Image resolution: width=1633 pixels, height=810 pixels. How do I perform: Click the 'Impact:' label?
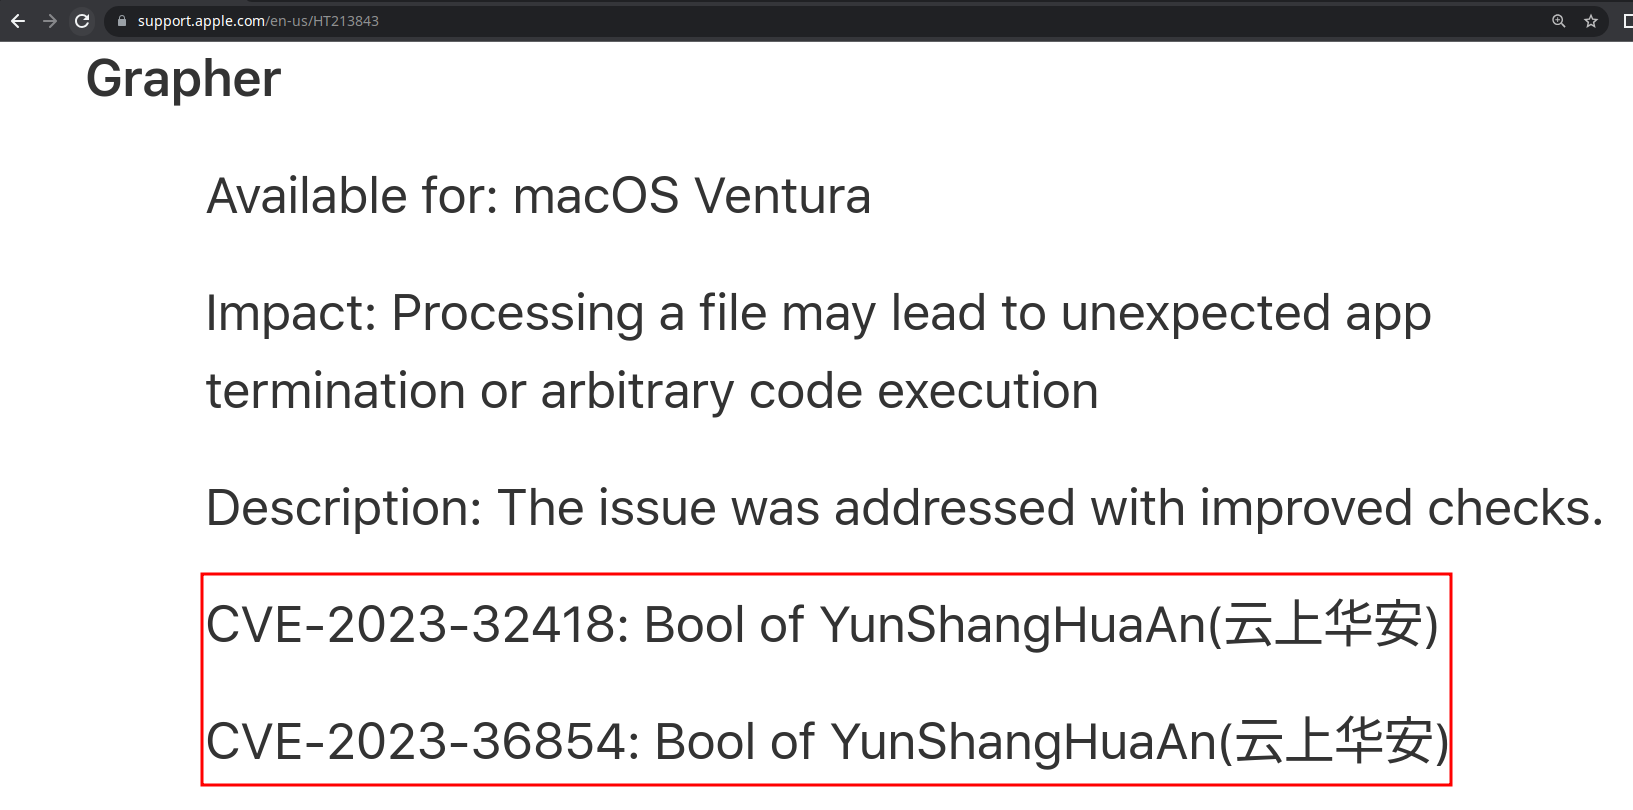pos(290,314)
